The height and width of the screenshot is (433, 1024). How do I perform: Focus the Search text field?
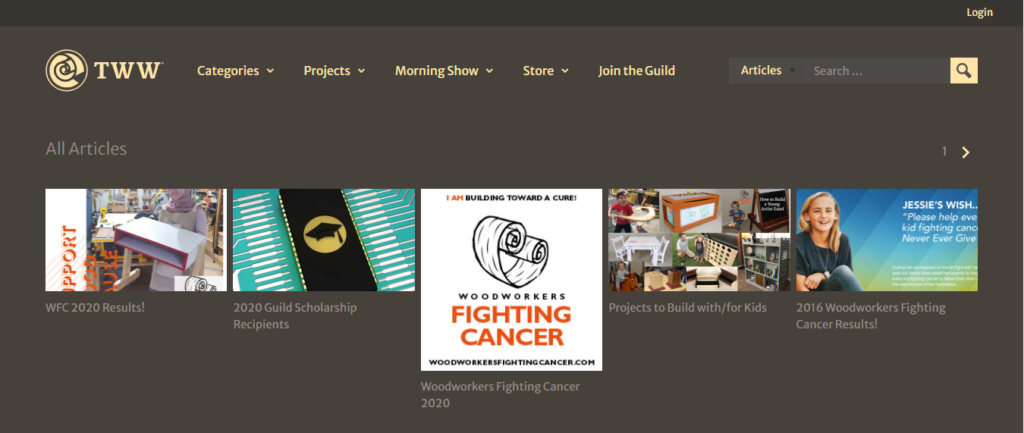click(876, 71)
